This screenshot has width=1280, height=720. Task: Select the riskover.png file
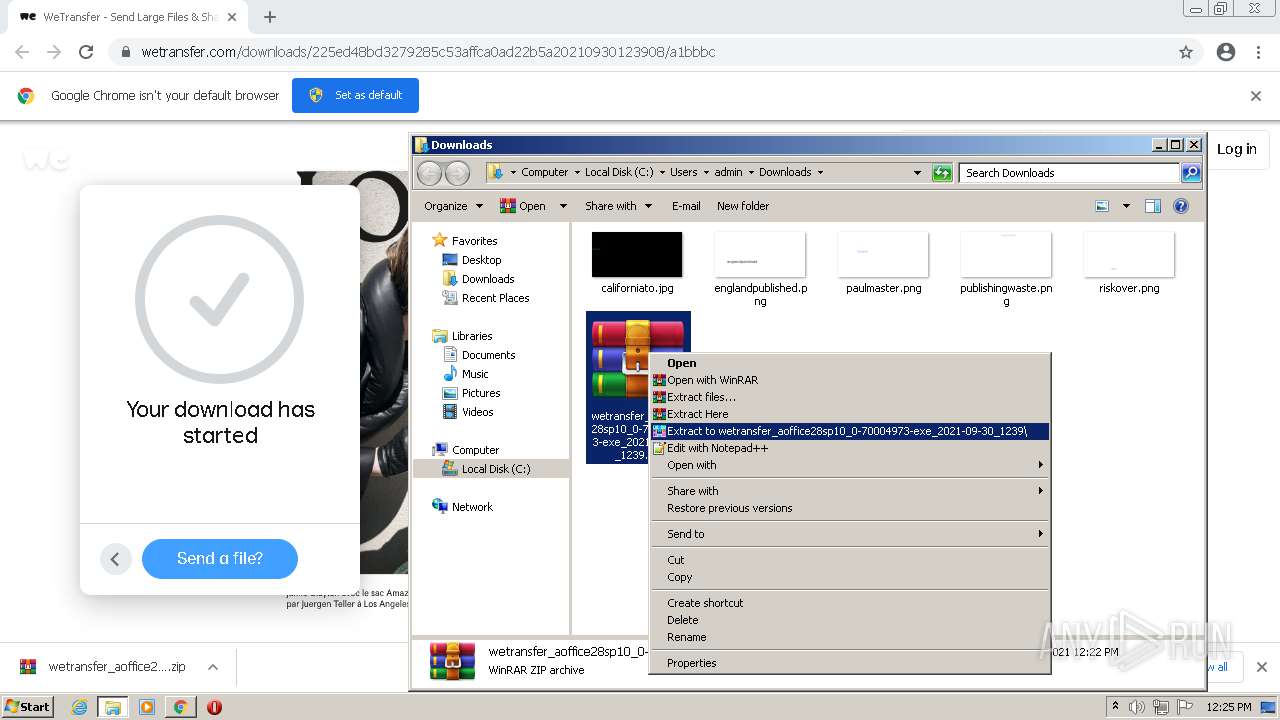pyautogui.click(x=1129, y=263)
